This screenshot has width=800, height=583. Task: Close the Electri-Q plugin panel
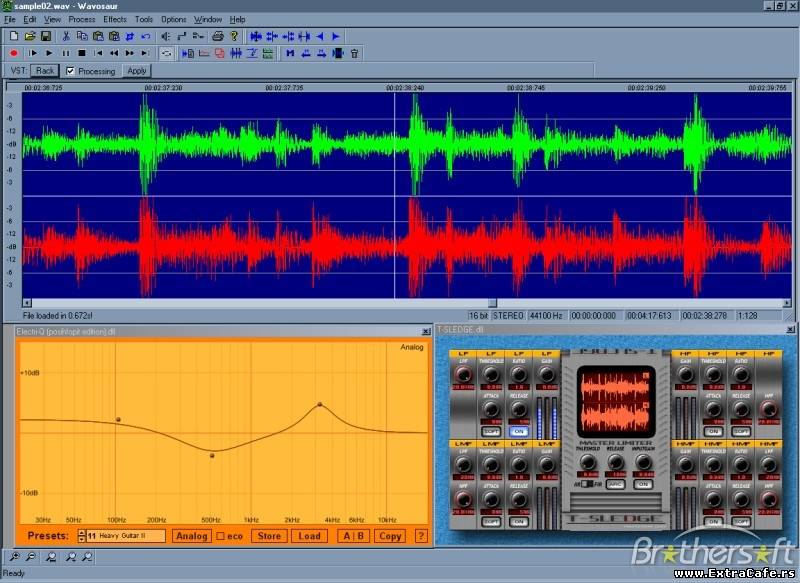[x=426, y=332]
